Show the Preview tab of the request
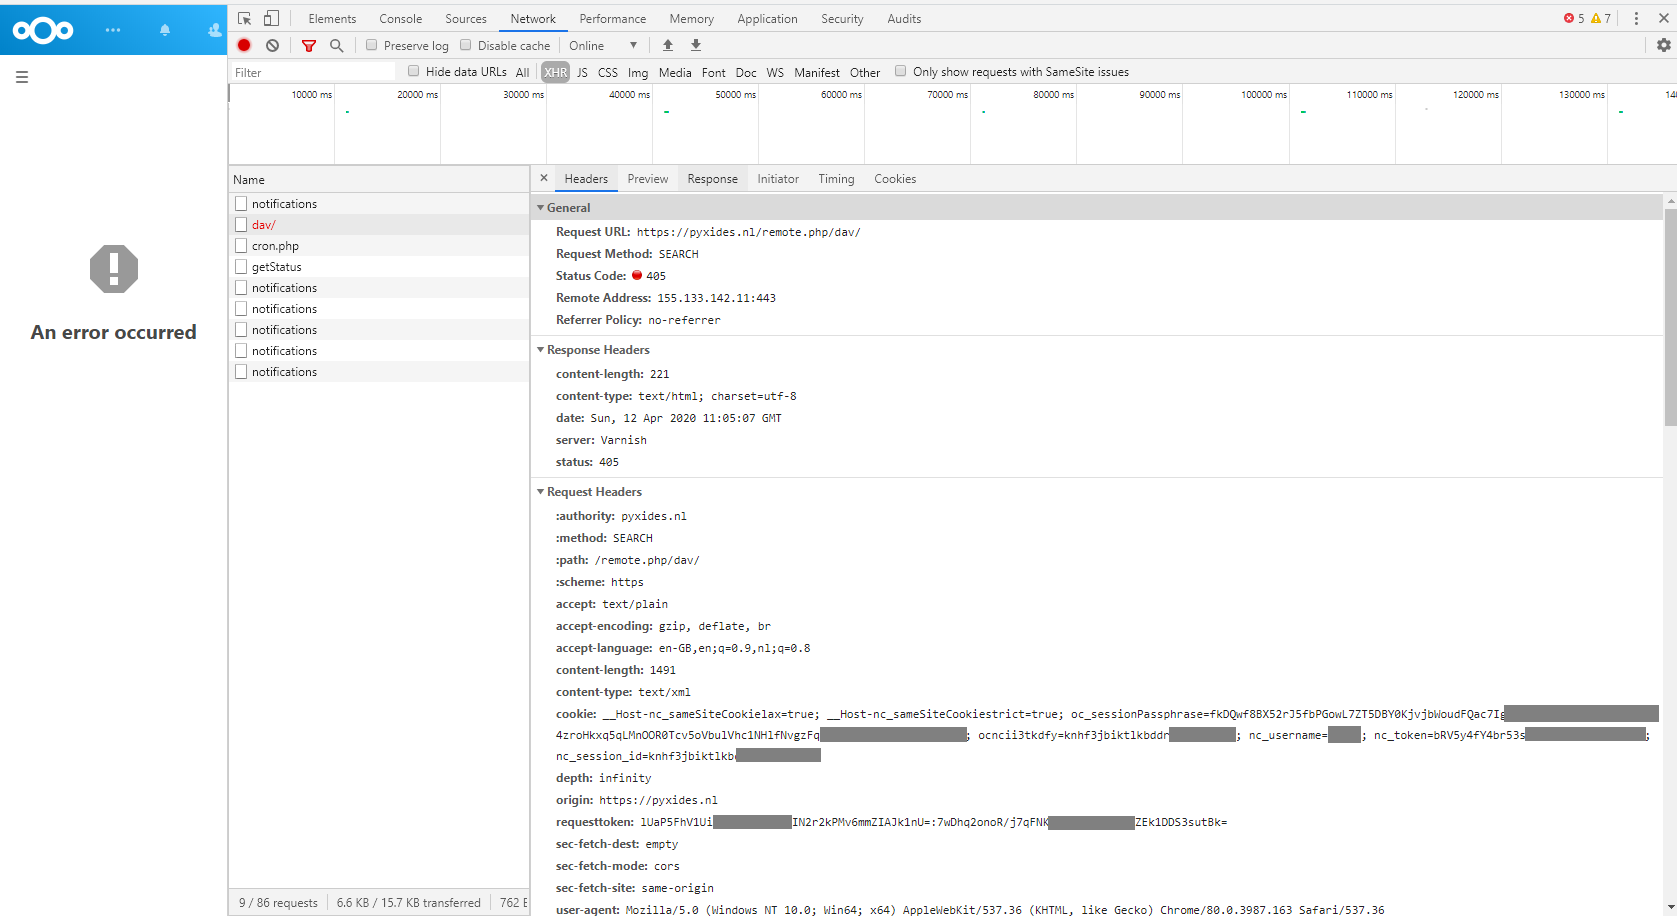Image resolution: width=1677 pixels, height=916 pixels. 648,179
